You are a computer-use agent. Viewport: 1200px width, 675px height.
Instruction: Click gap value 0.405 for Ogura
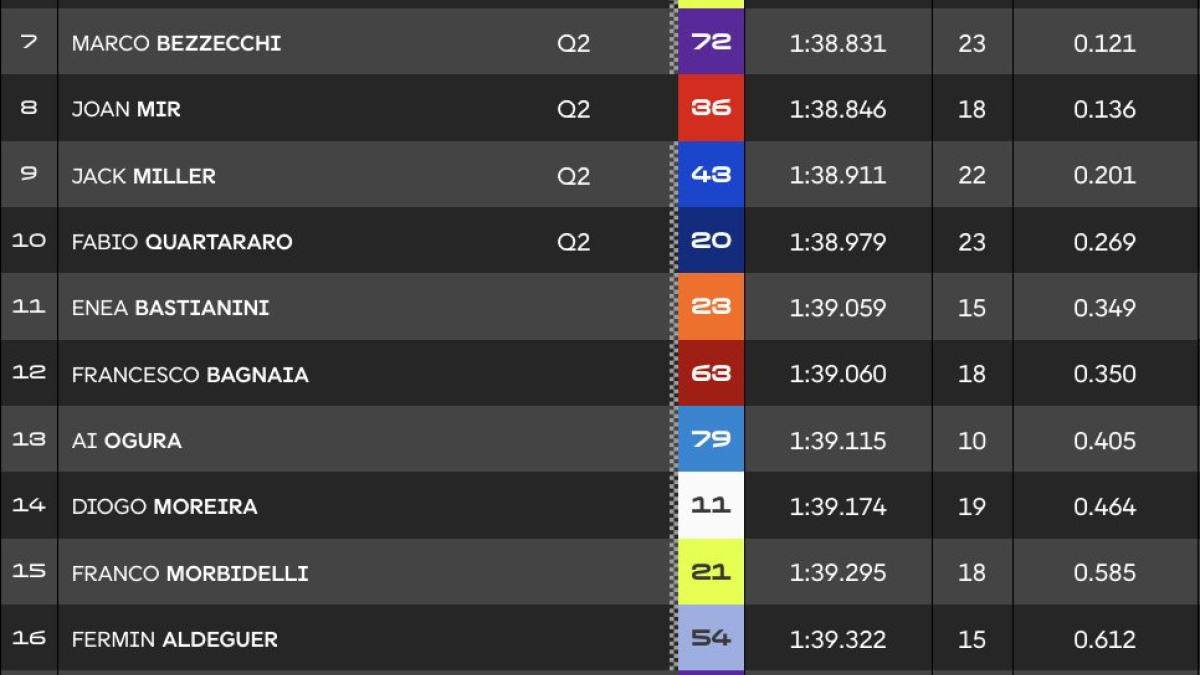[x=1105, y=441]
